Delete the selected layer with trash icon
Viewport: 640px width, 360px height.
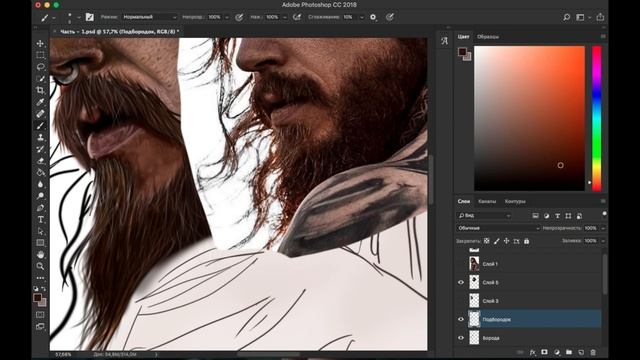tap(593, 352)
